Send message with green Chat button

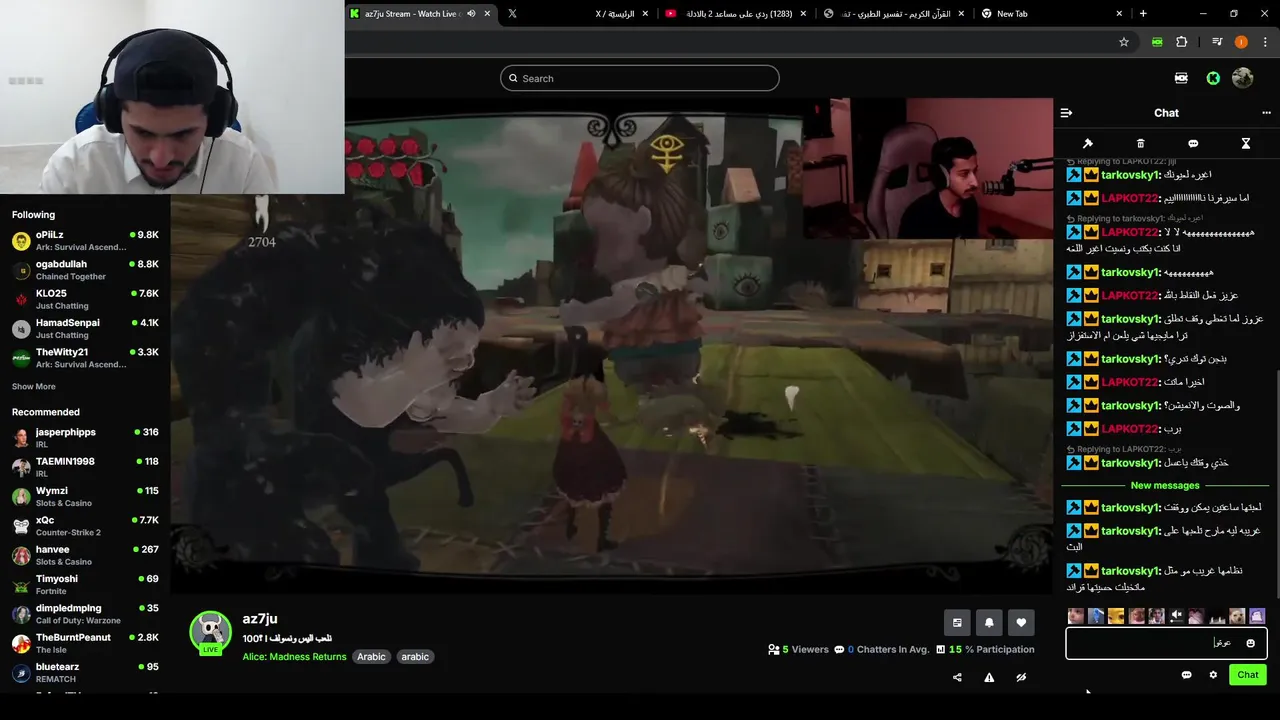point(1248,675)
